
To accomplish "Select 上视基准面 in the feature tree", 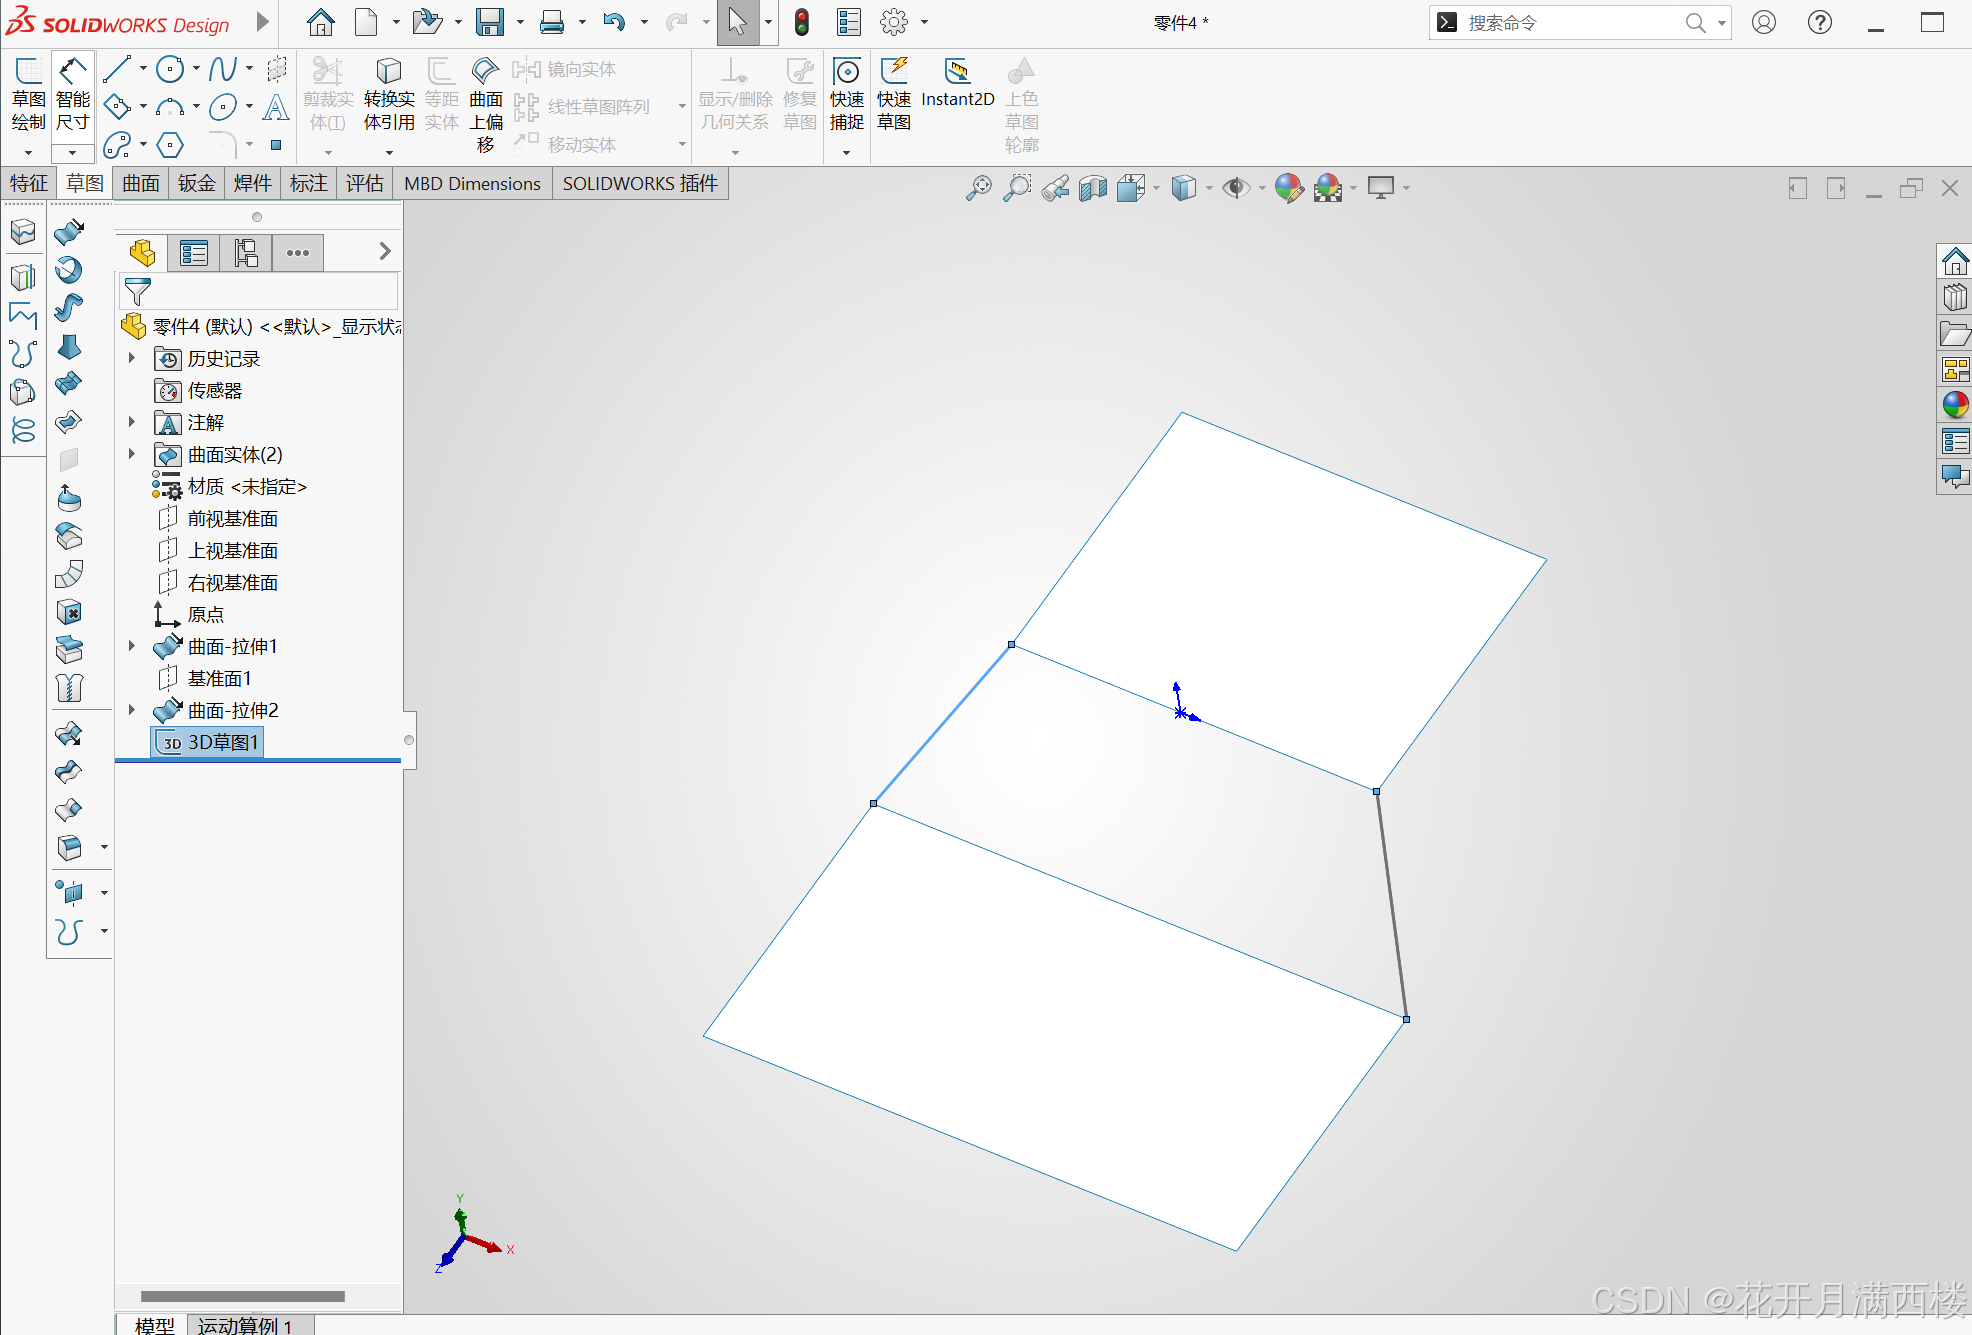I will point(218,550).
